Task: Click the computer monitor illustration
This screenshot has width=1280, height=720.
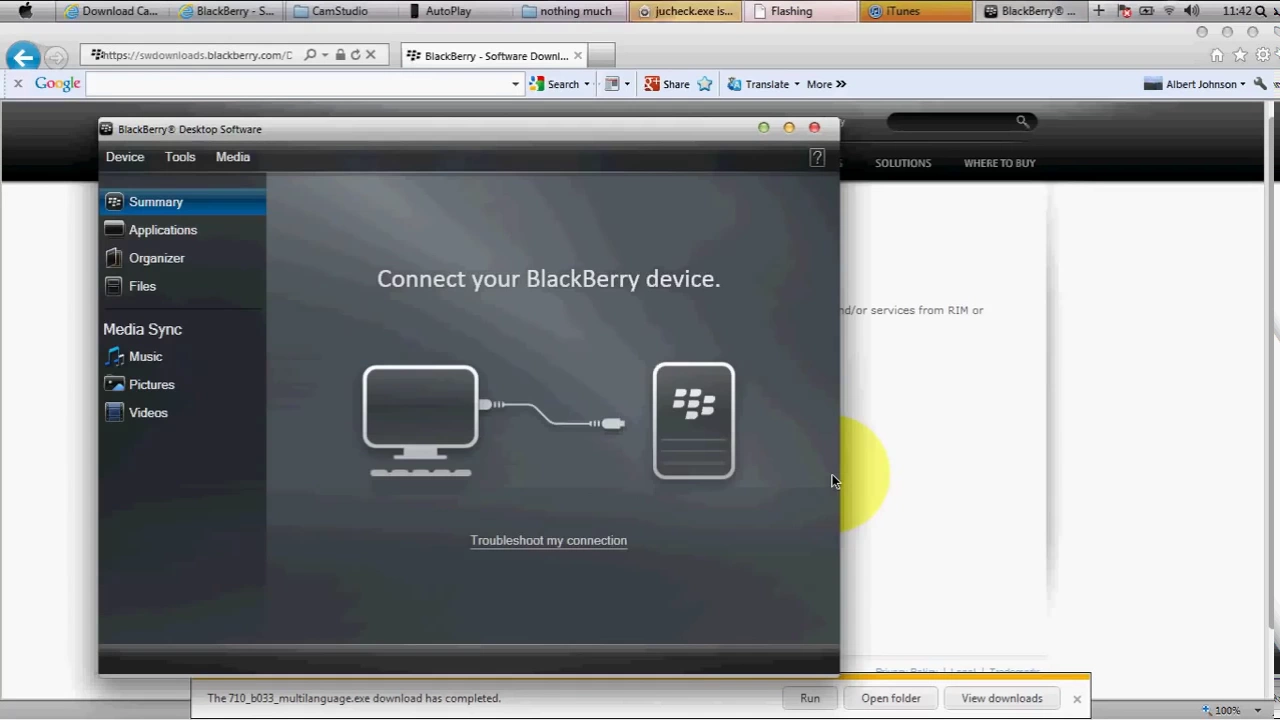Action: 420,421
